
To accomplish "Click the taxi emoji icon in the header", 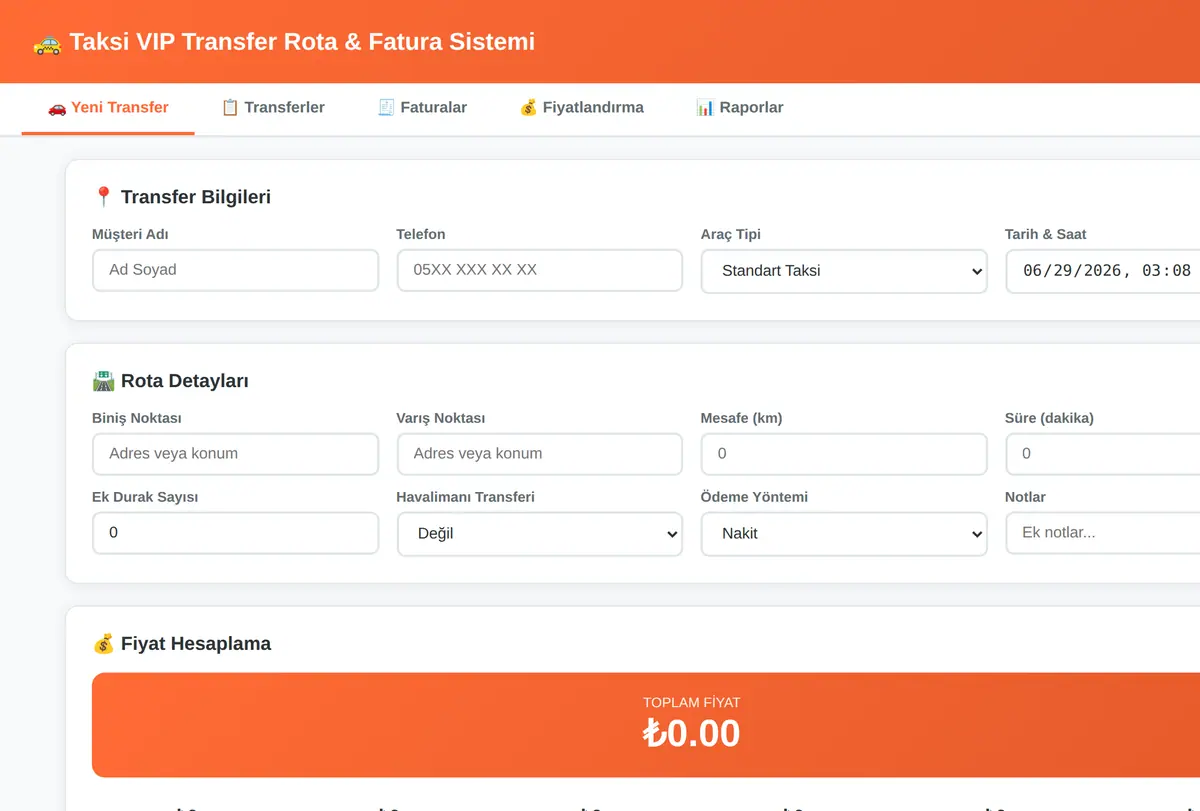I will (46, 42).
